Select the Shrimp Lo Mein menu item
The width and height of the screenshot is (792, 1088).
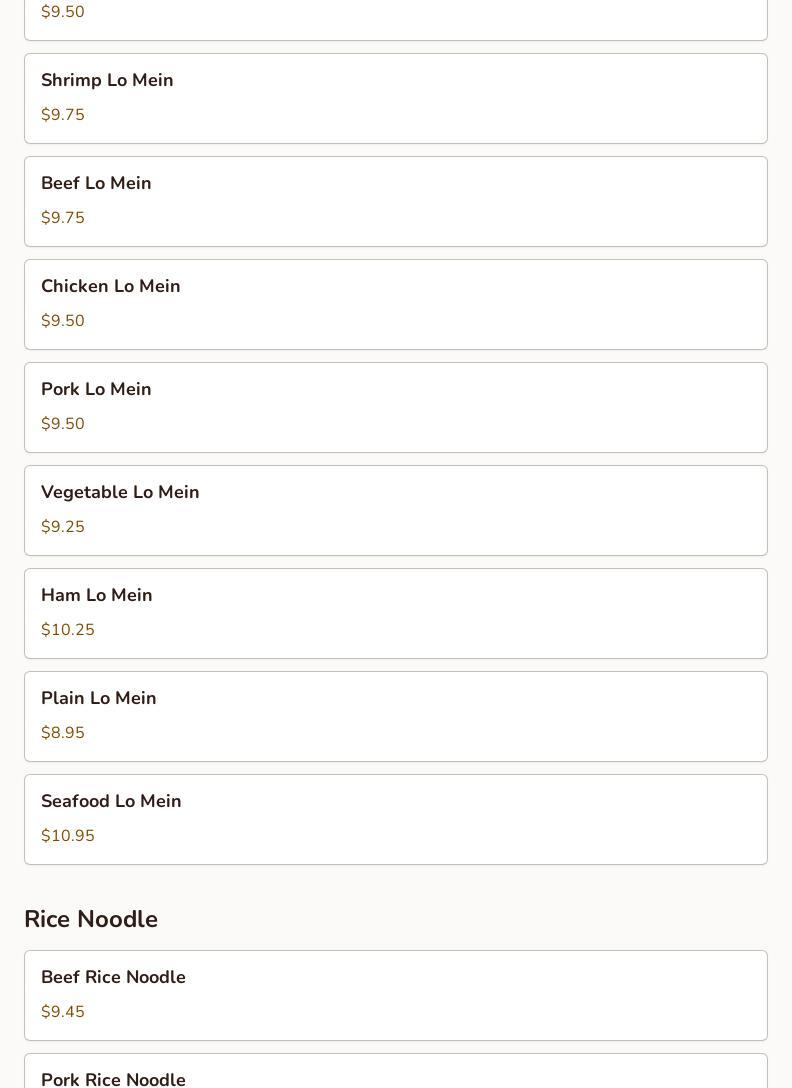coord(107,80)
